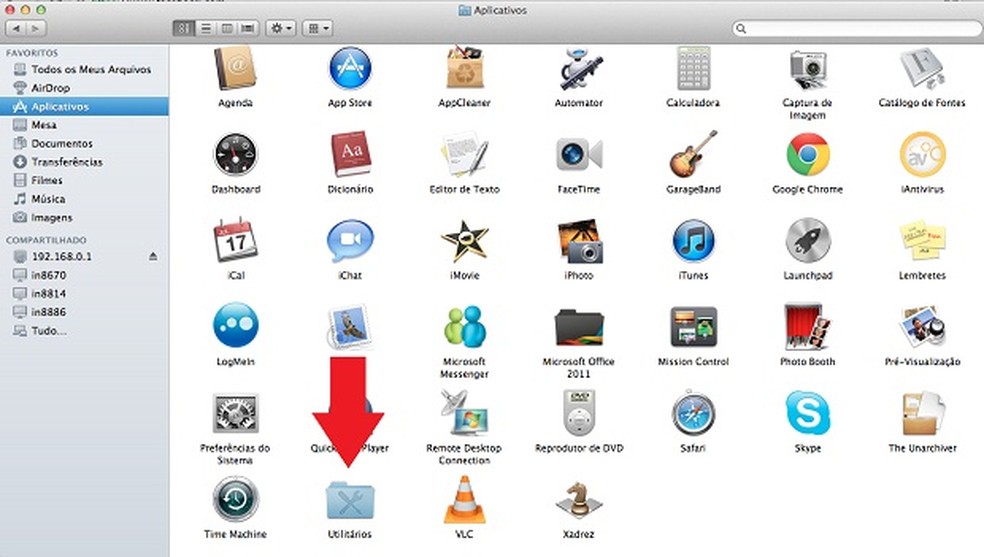Select Mission Control app icon
The width and height of the screenshot is (984, 557).
pyautogui.click(x=693, y=327)
